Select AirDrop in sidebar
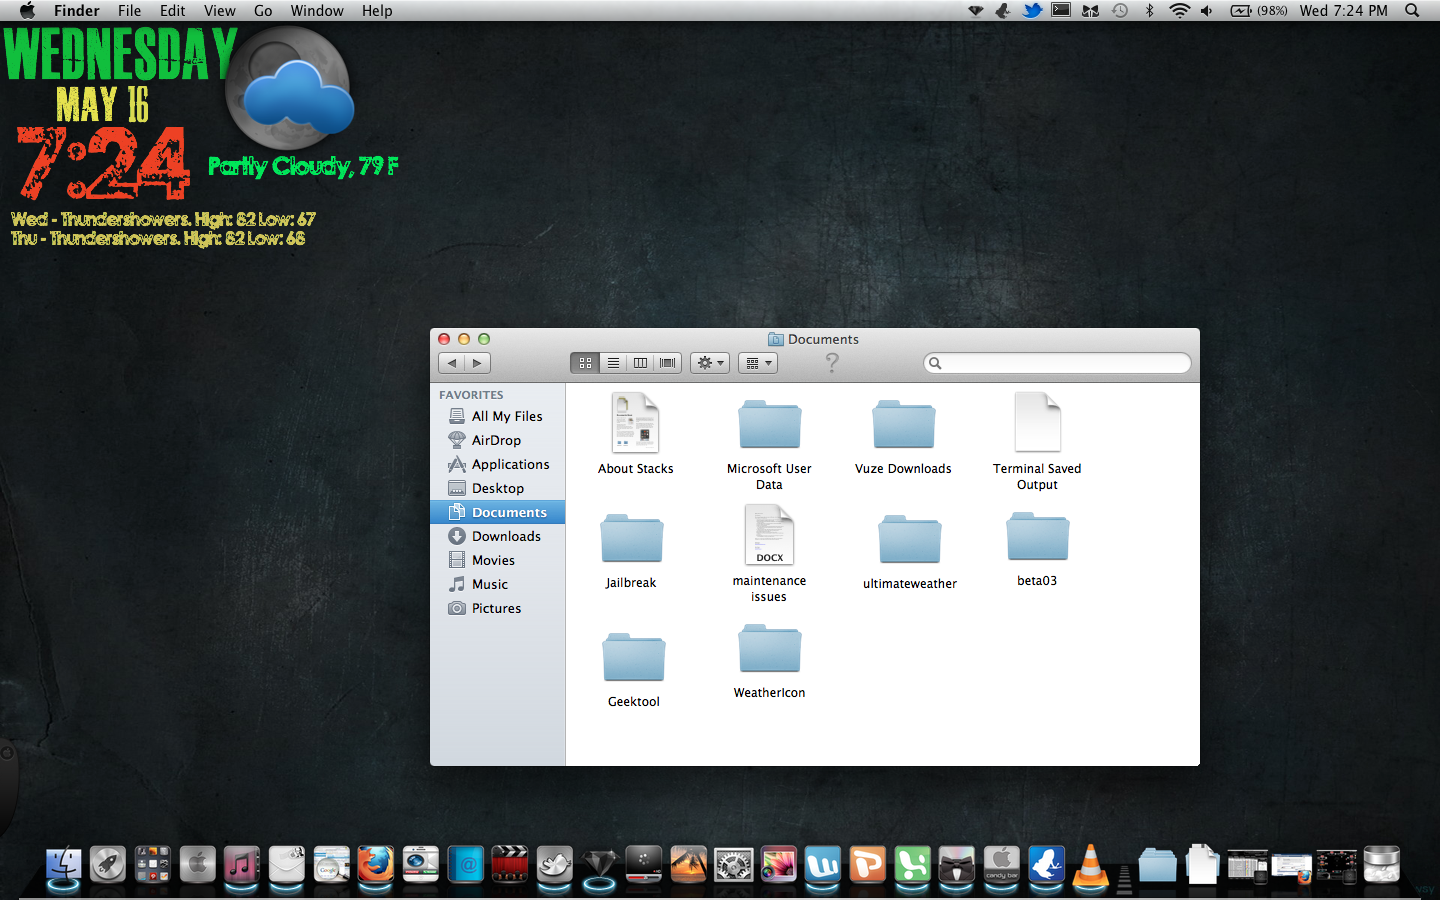 click(497, 440)
